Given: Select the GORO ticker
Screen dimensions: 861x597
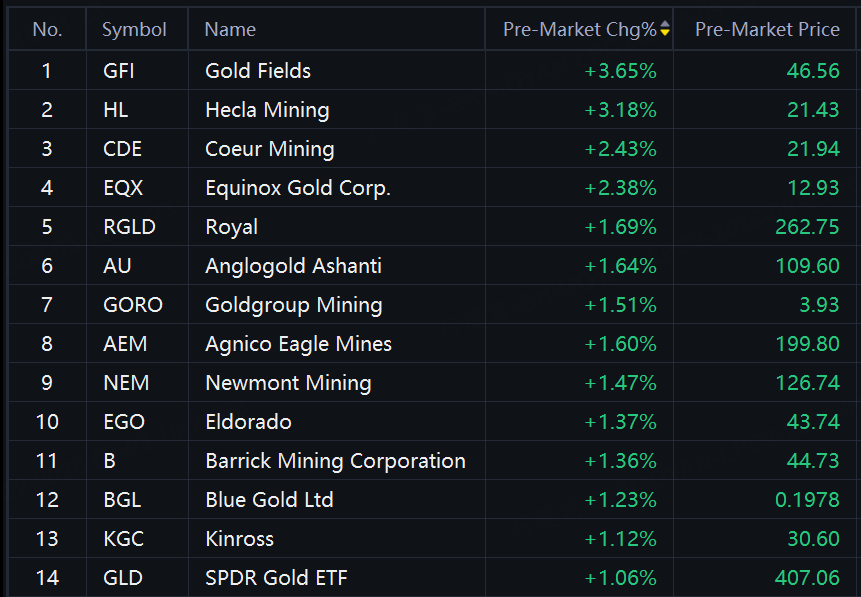Looking at the screenshot, I should 133,305.
